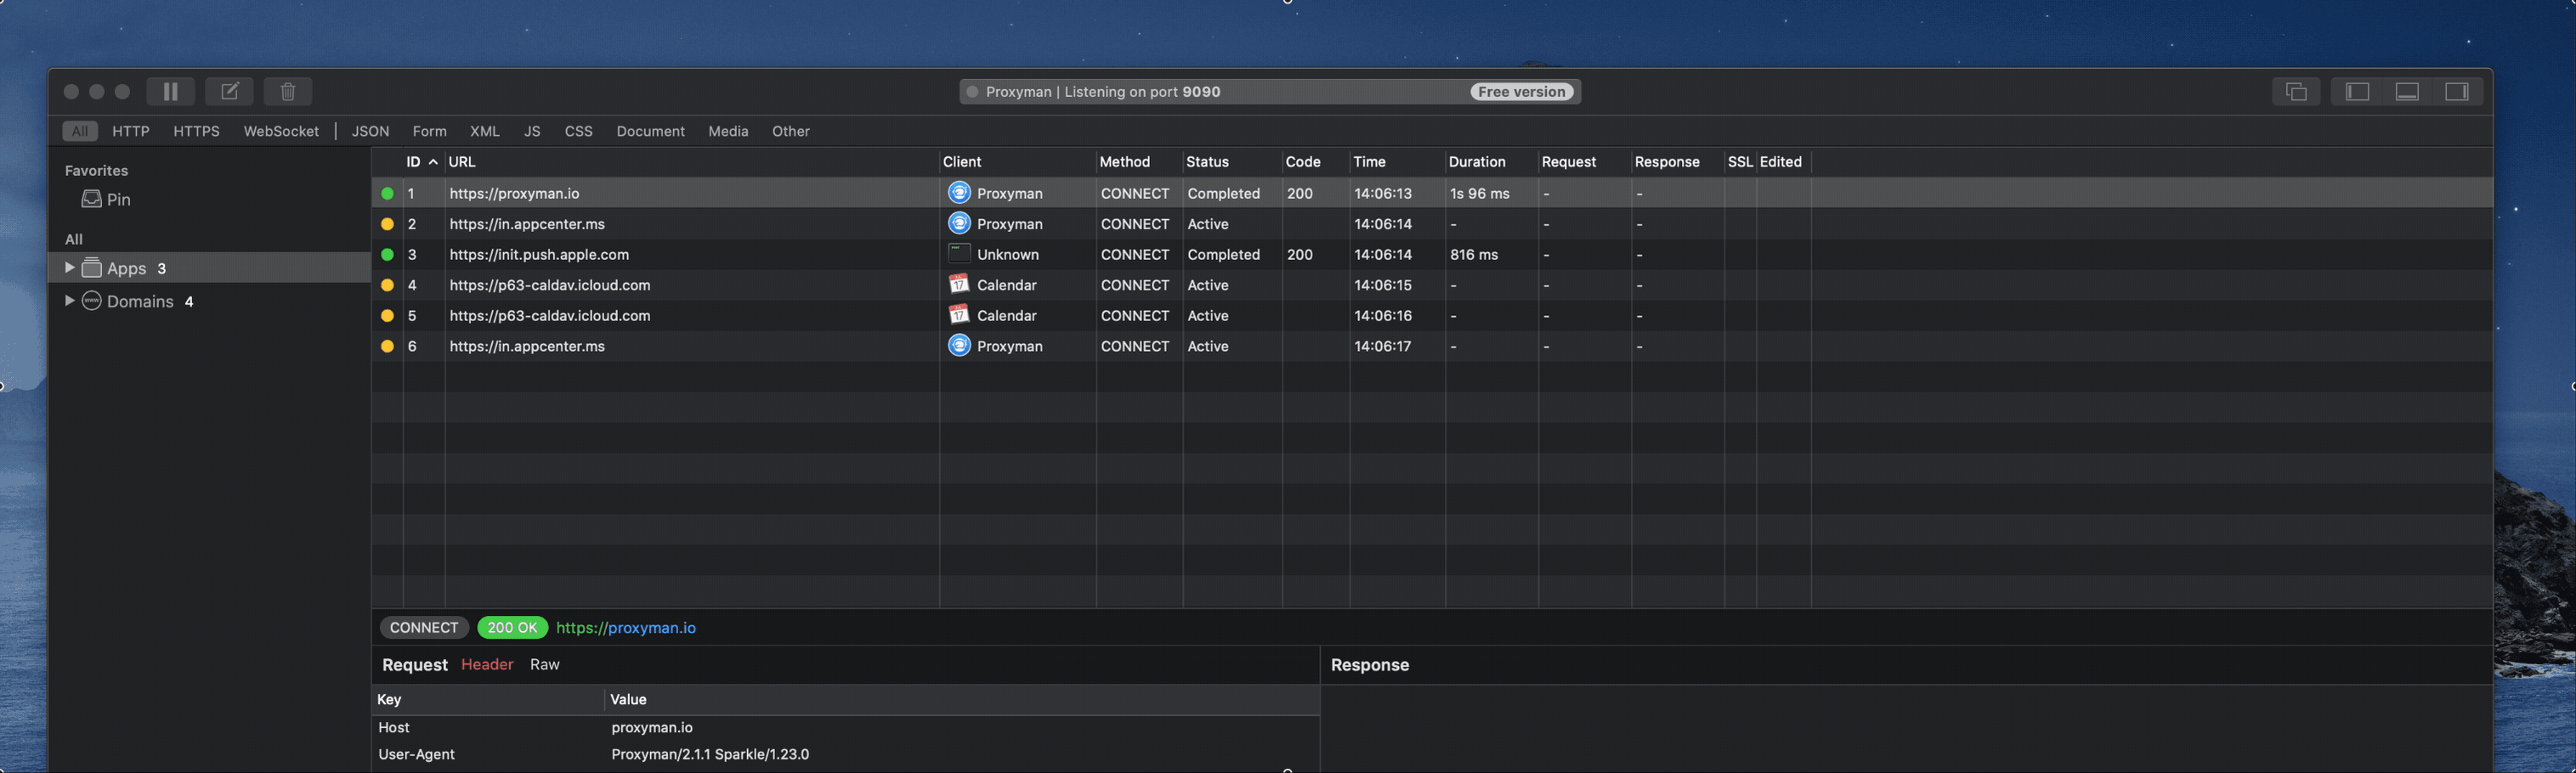2576x773 pixels.
Task: Click the duplicate window icon in toolbar
Action: pos(2296,91)
